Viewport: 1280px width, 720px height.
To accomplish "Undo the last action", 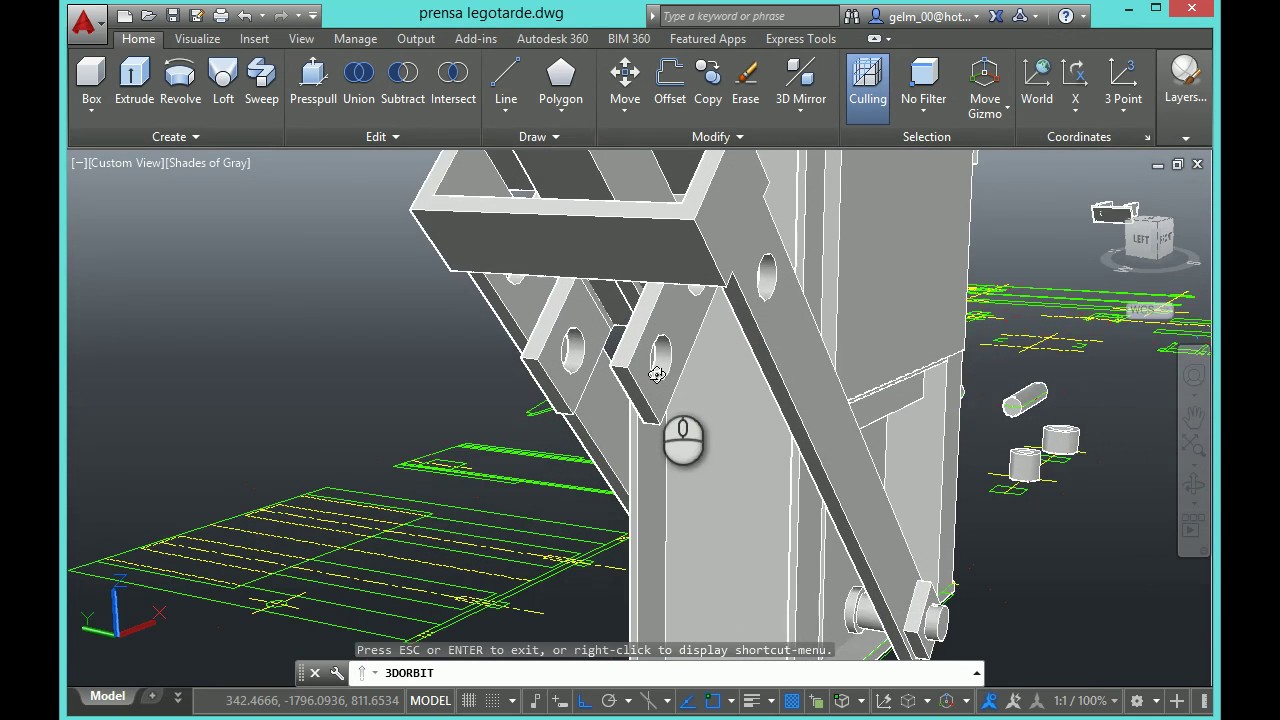I will [244, 15].
